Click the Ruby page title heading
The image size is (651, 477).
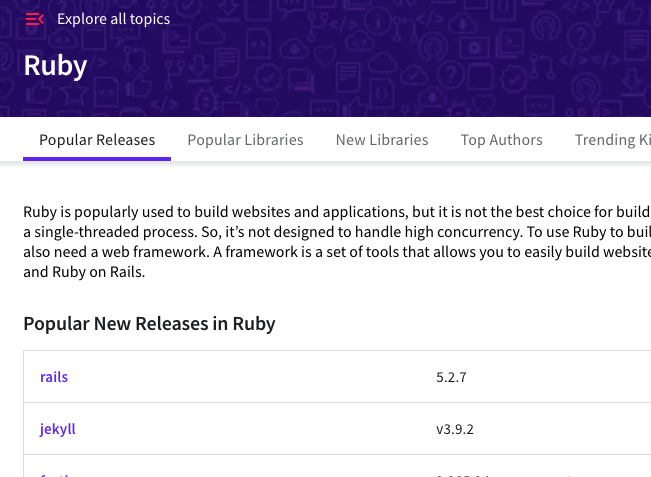click(x=55, y=66)
